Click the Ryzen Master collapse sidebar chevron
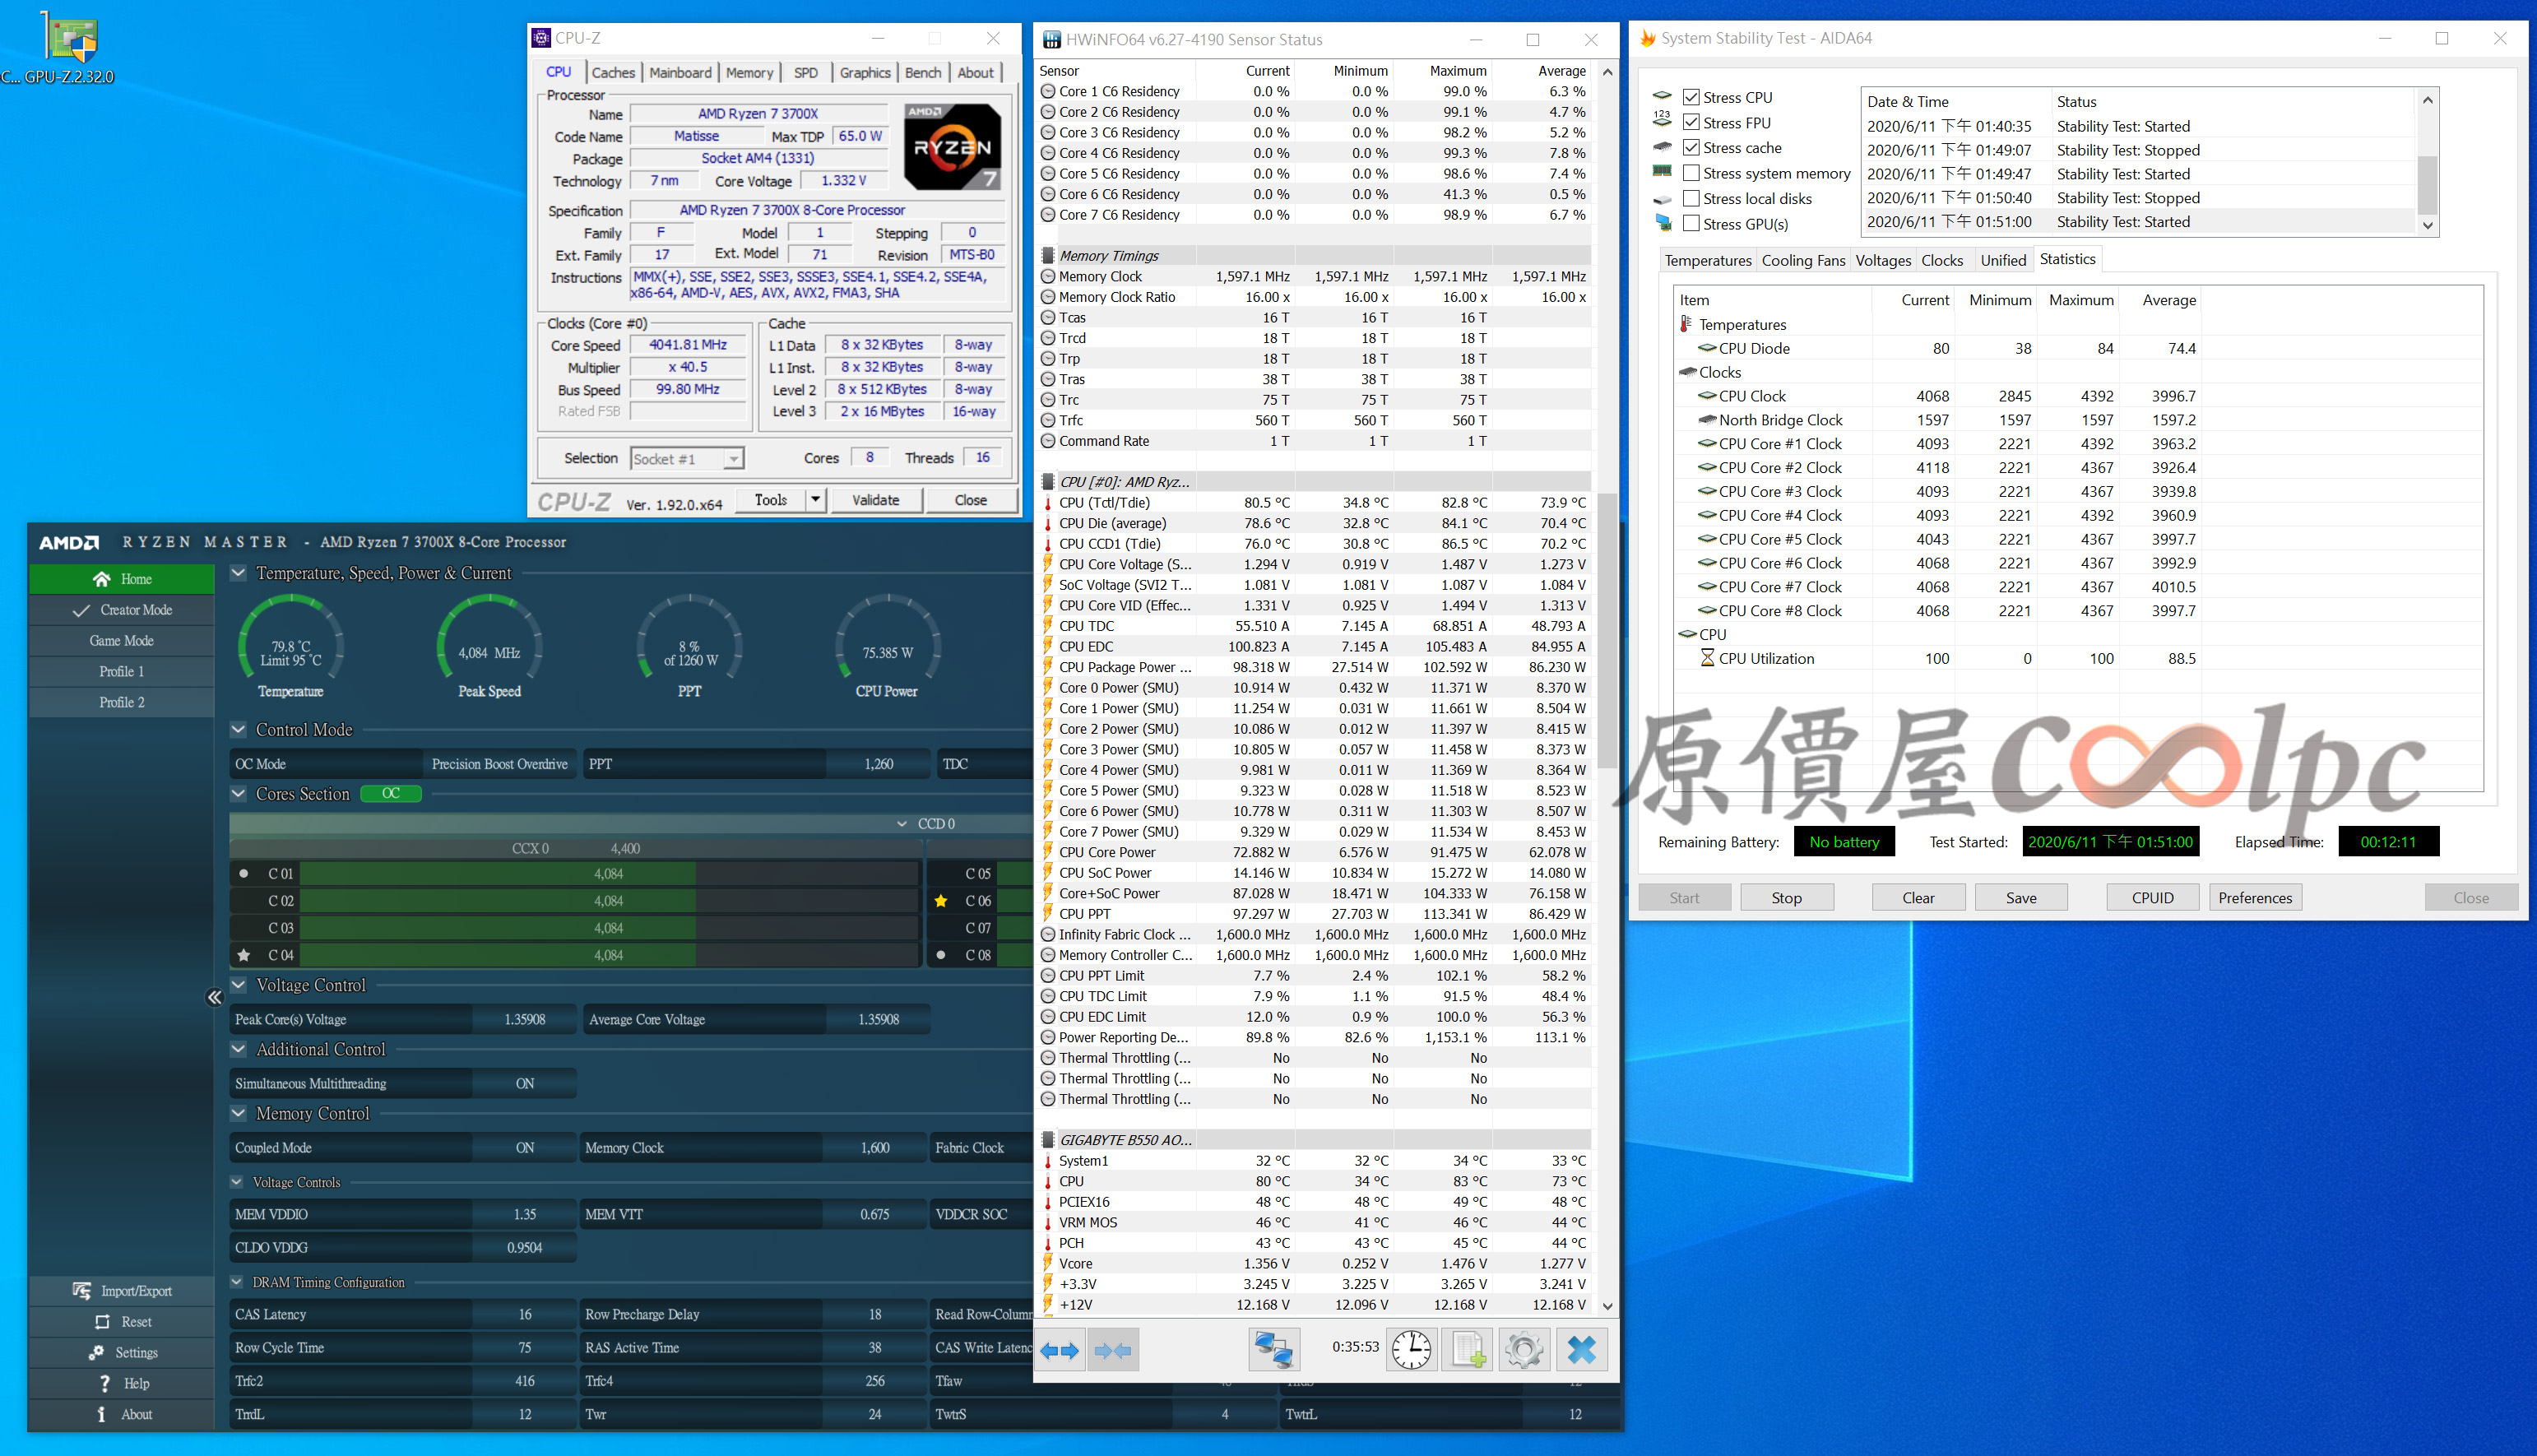This screenshot has width=2537, height=1456. coord(214,997)
